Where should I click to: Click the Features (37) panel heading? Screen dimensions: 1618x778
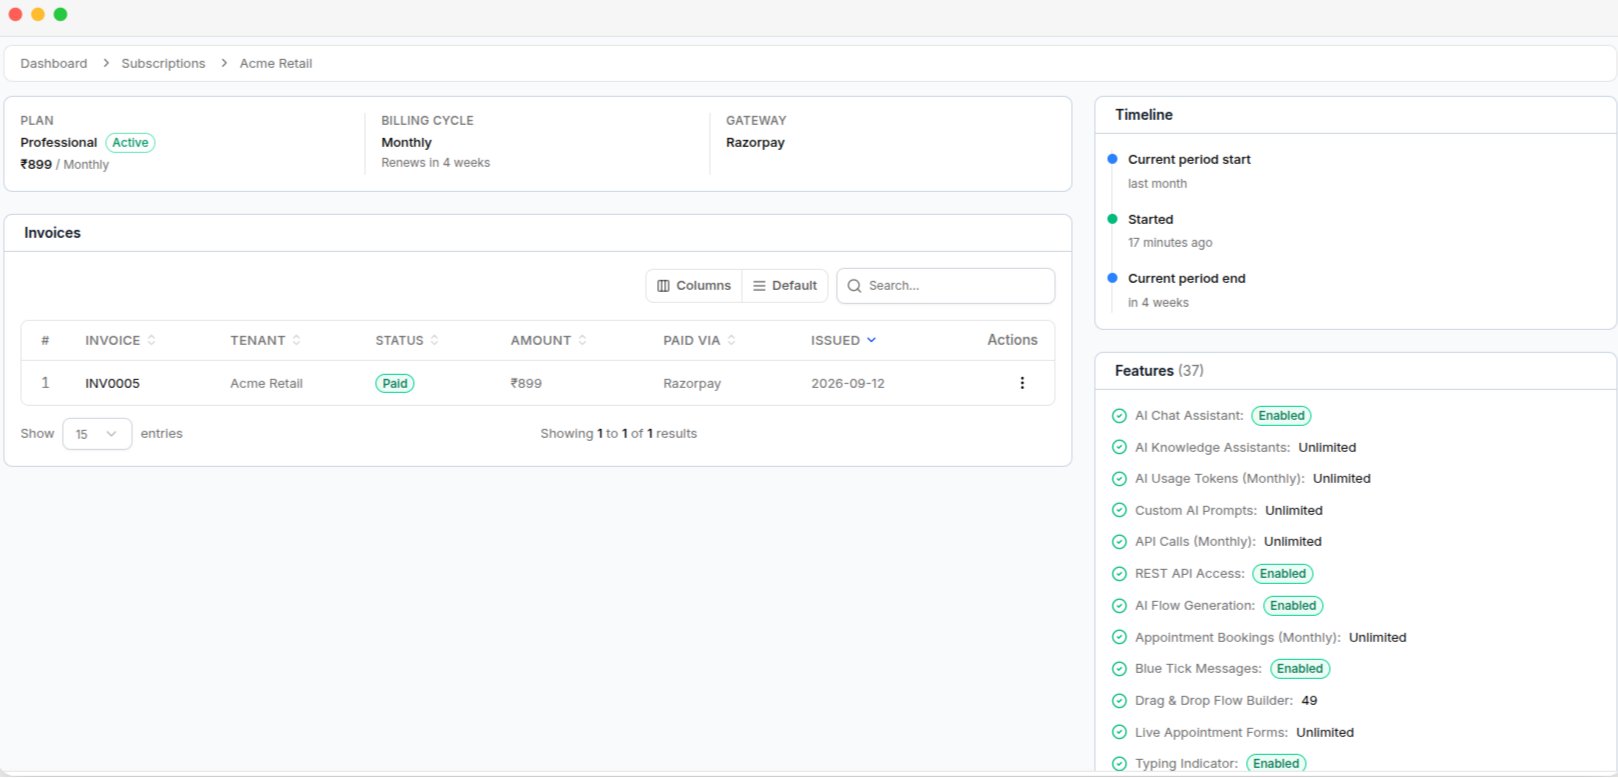click(x=1159, y=371)
